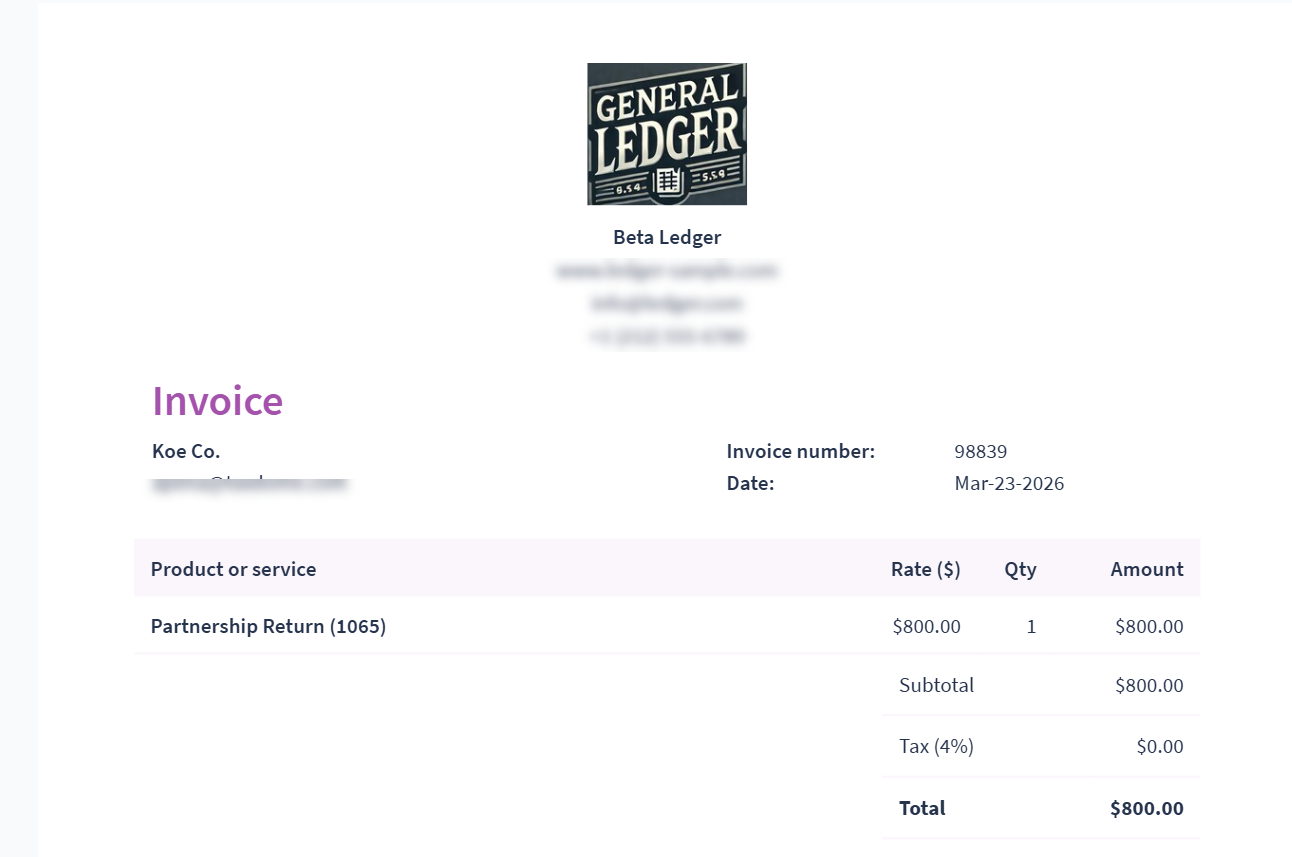This screenshot has width=1292, height=857.
Task: Open the blurred company website link
Action: 667,270
